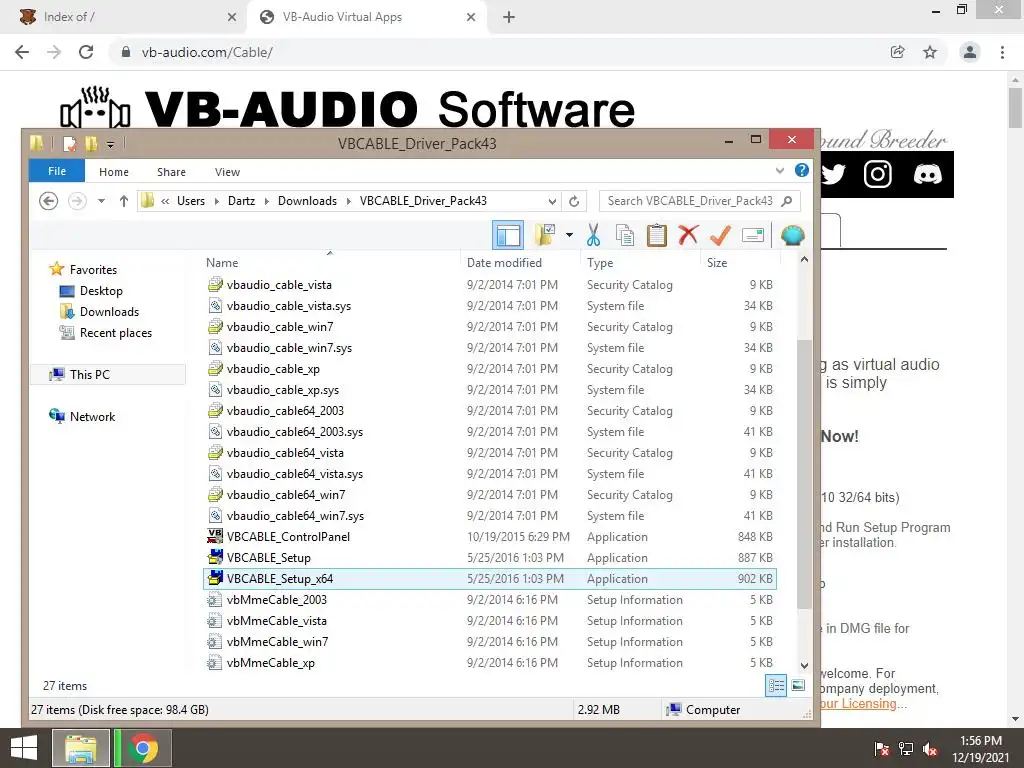Toggle the preview pane layout icon
The width and height of the screenshot is (1024, 768).
[x=508, y=235]
